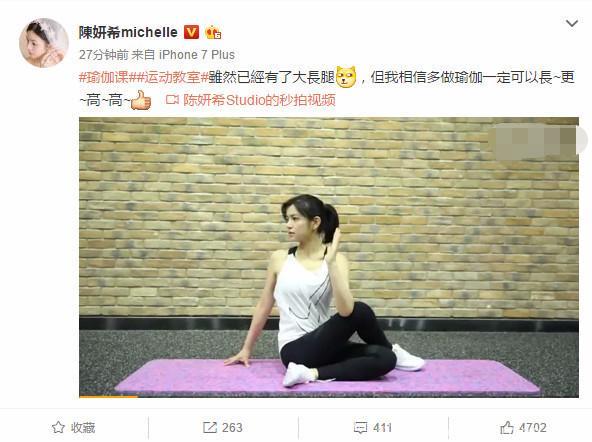Open the #瑜伽课# hashtag topic
This screenshot has width=592, height=442.
[x=104, y=77]
